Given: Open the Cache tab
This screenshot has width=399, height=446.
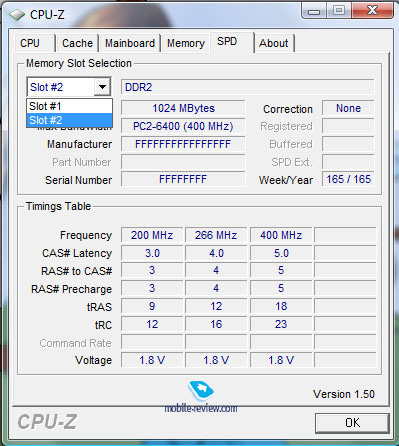Looking at the screenshot, I should (x=77, y=43).
